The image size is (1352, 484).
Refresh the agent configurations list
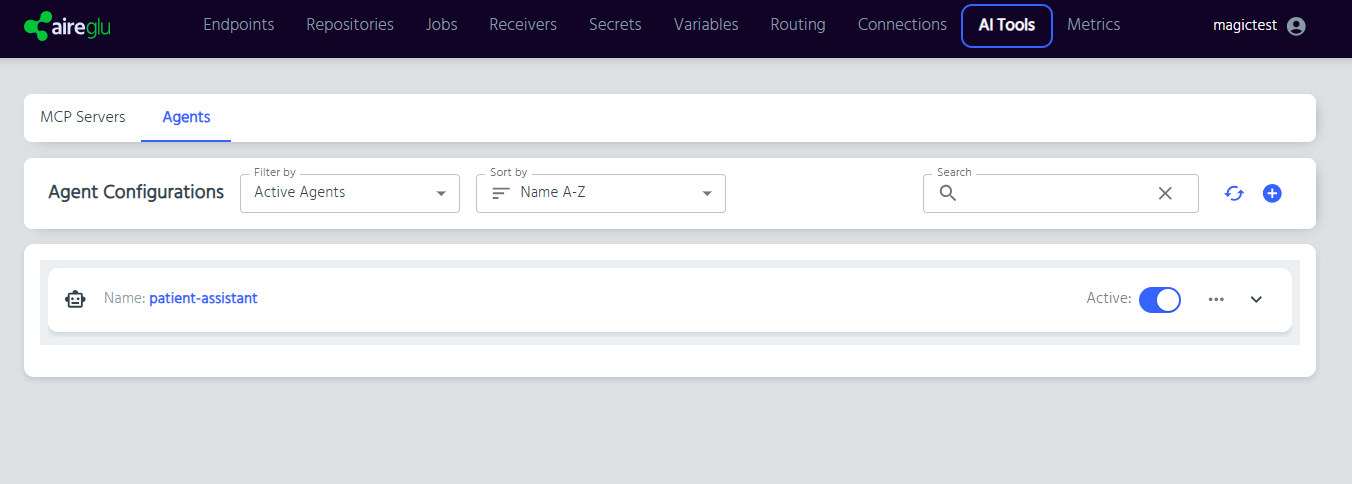coord(1234,193)
